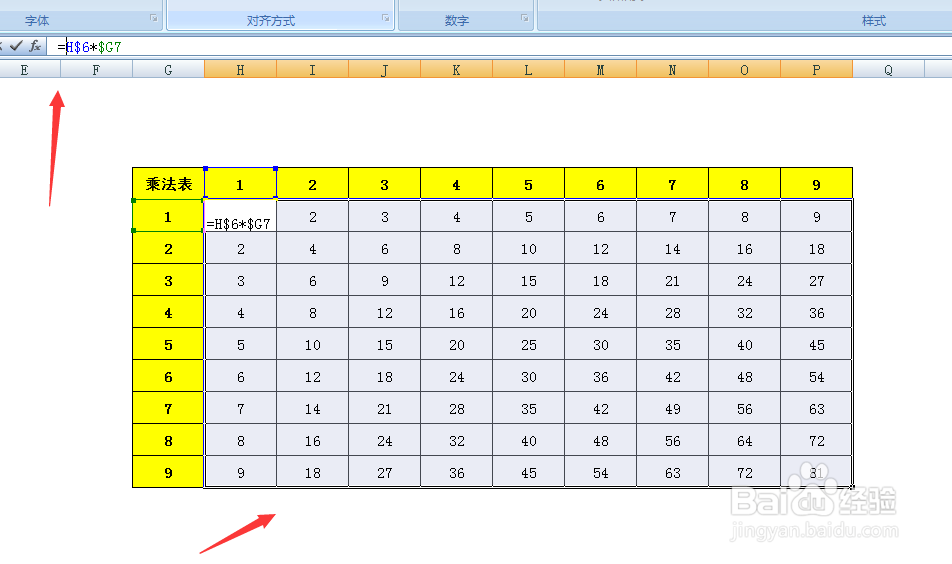Confirm the formula with the checkmark icon
This screenshot has height=564, width=952.
[16, 46]
